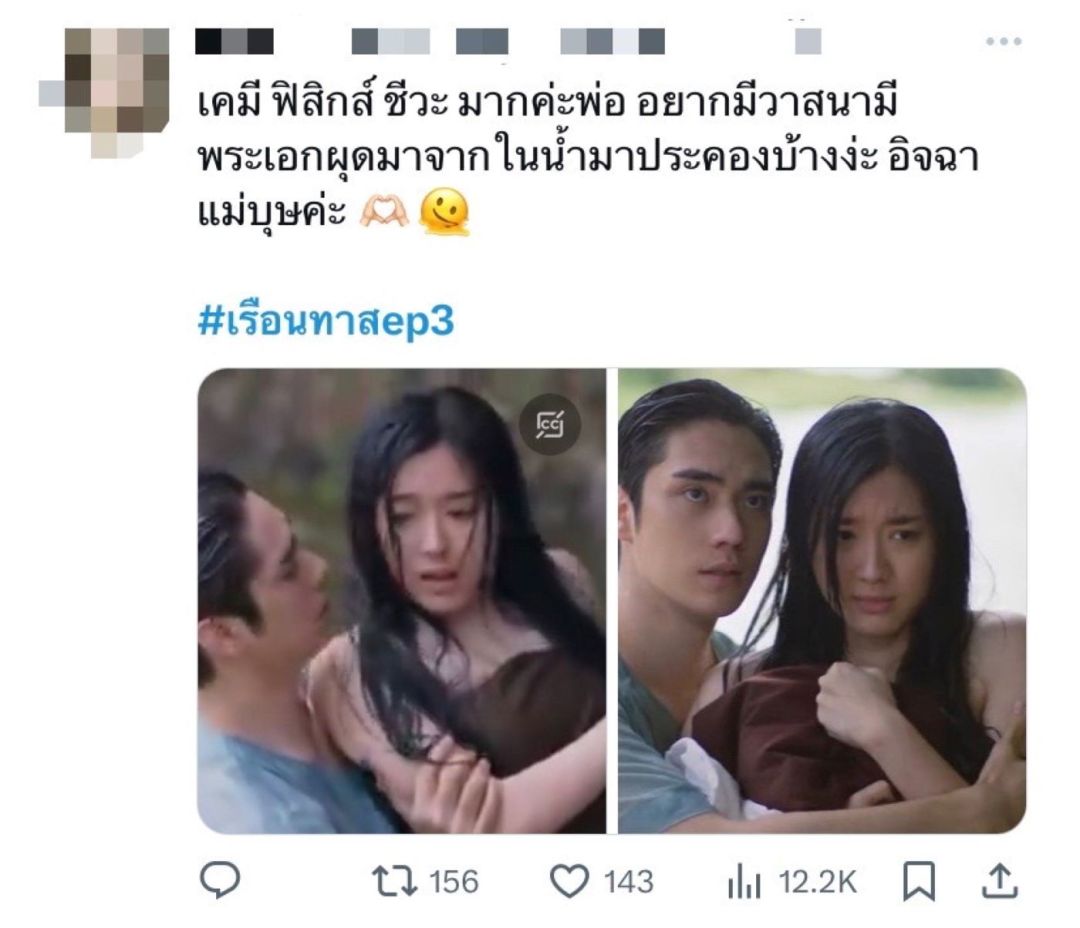This screenshot has height=928, width=1080.
Task: Click the 12.2K views count
Action: pyautogui.click(x=818, y=882)
